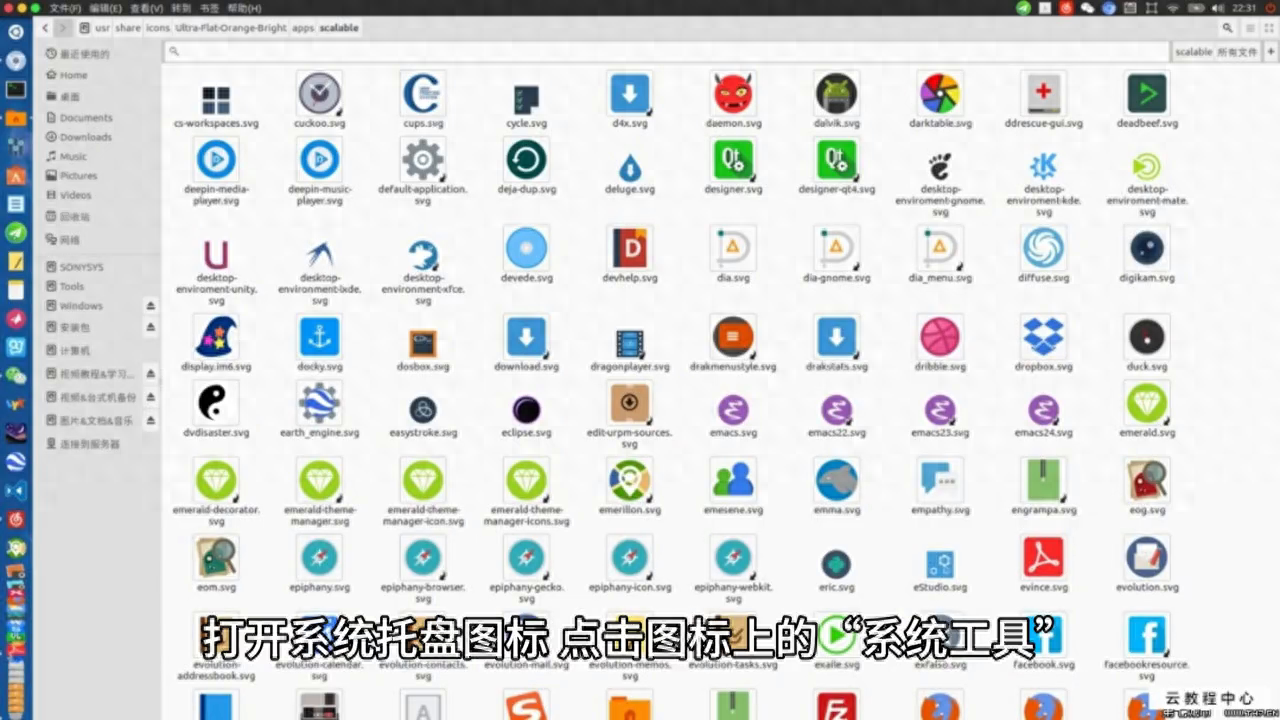This screenshot has width=1280, height=720.
Task: Select the emesene.svg people icon
Action: coord(733,480)
